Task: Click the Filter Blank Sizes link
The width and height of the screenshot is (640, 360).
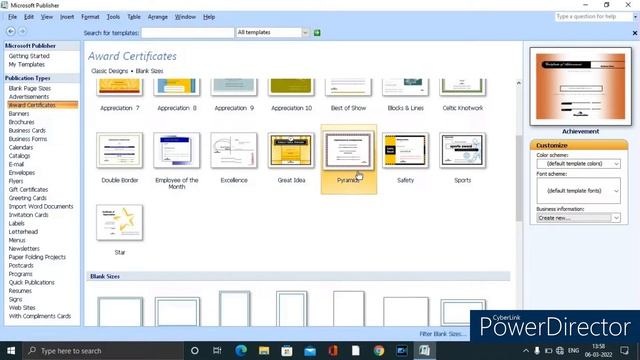Action: (443, 334)
